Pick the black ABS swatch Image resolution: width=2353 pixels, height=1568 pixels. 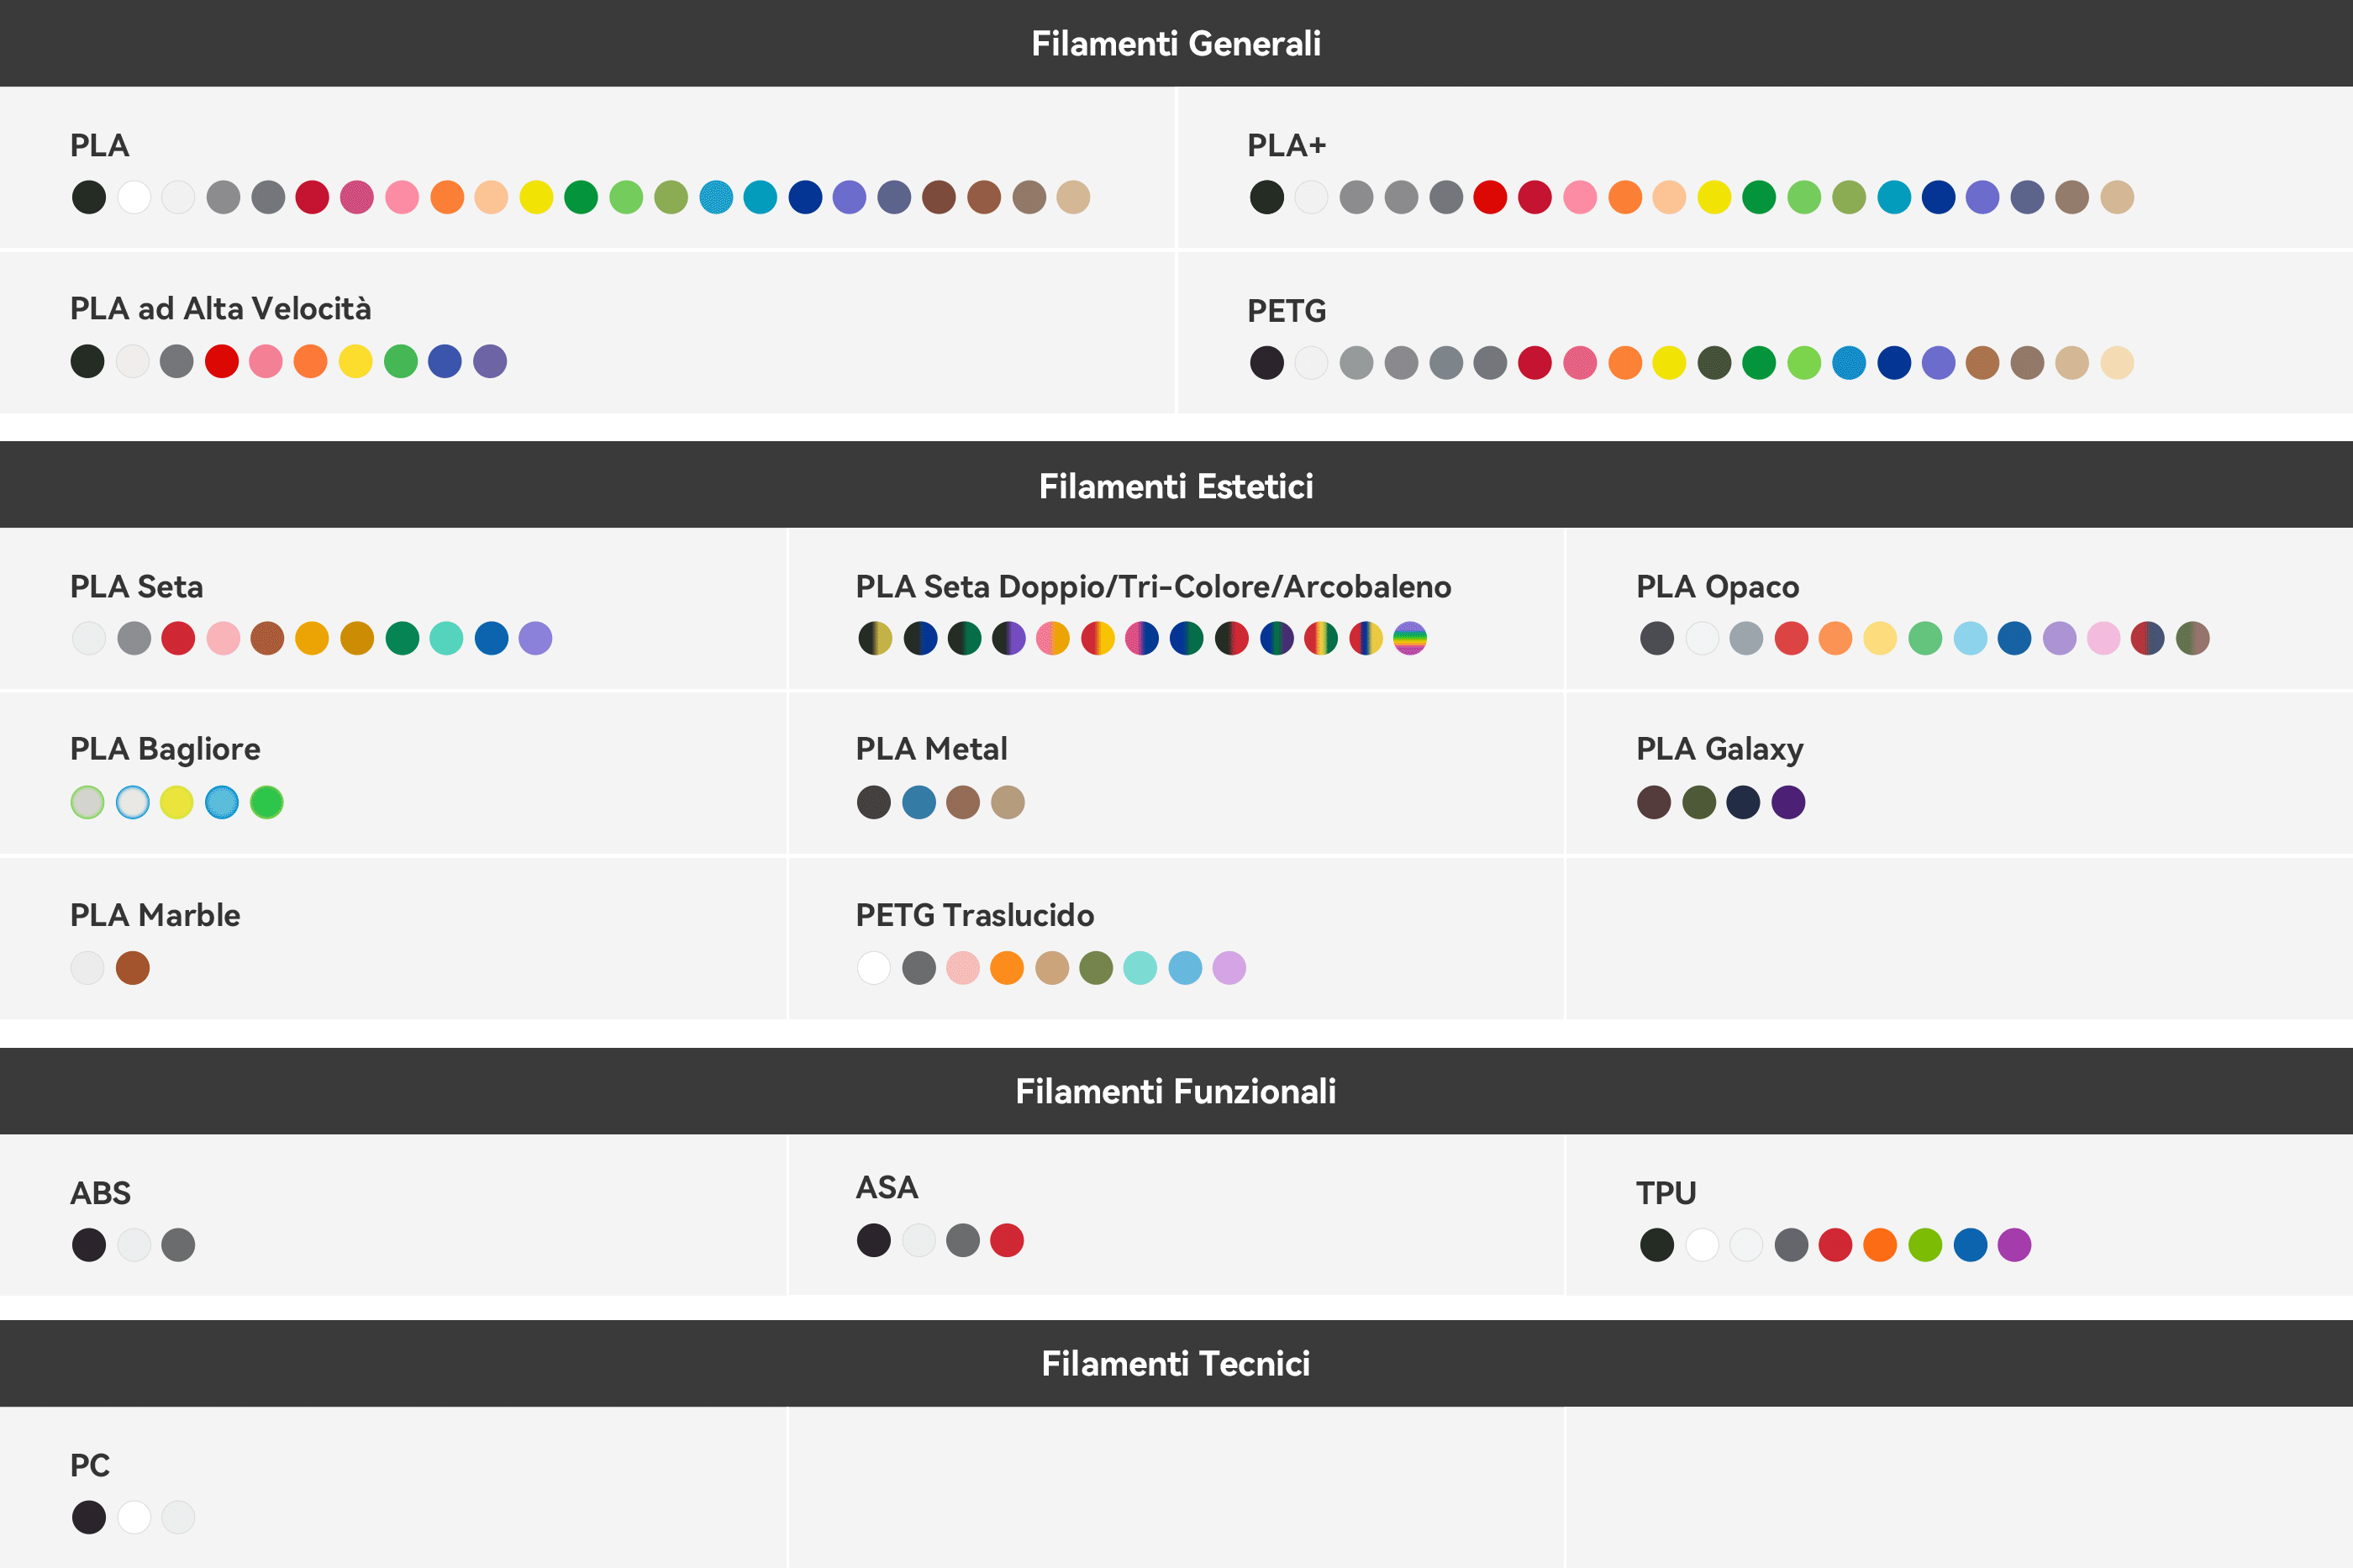coord(89,1245)
